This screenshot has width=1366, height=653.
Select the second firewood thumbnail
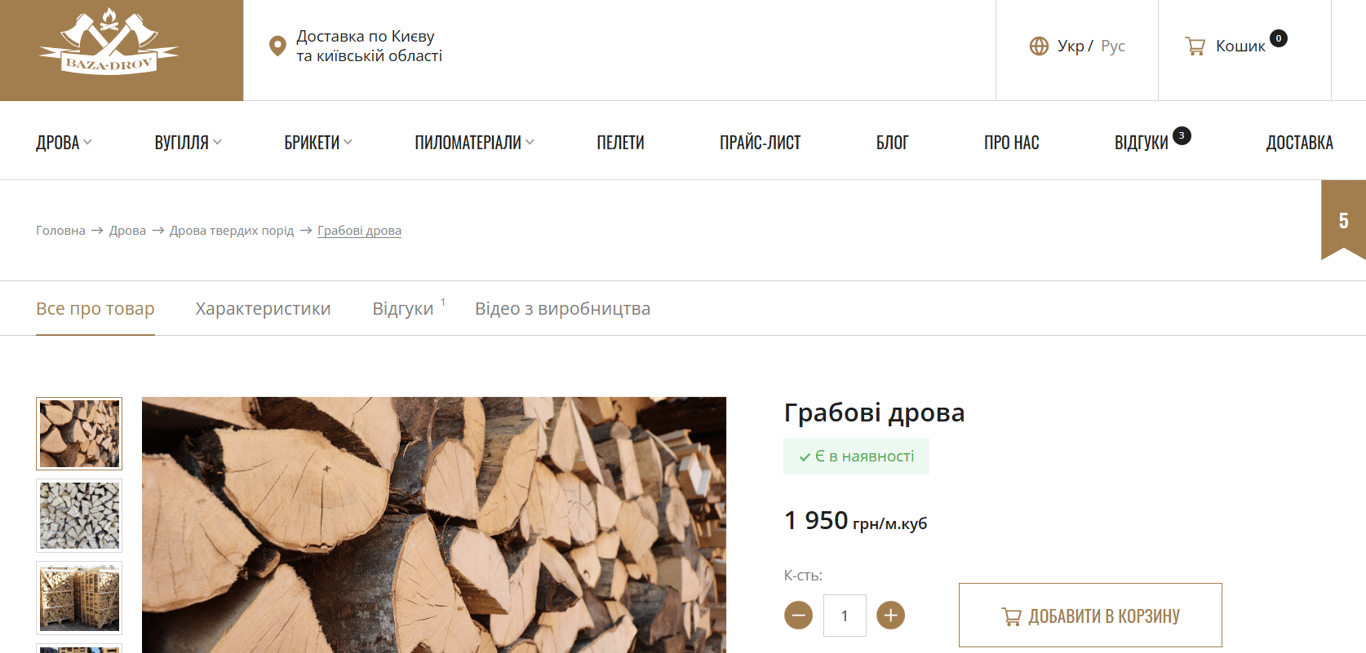click(x=79, y=515)
